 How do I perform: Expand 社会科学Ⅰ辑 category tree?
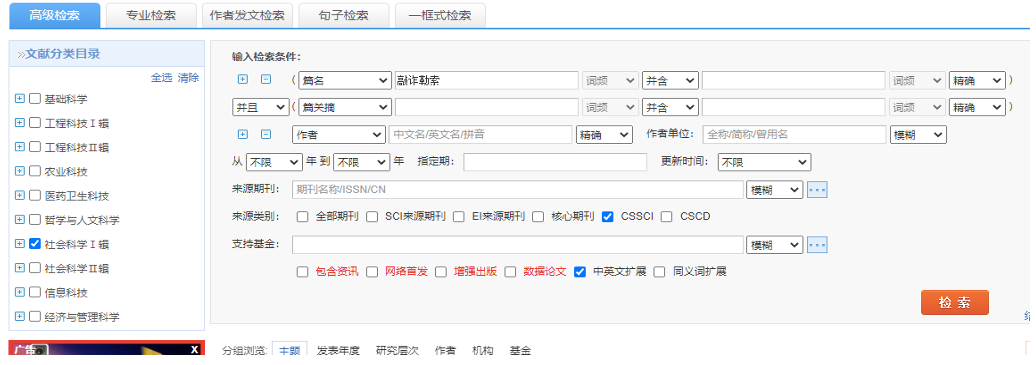pos(19,244)
